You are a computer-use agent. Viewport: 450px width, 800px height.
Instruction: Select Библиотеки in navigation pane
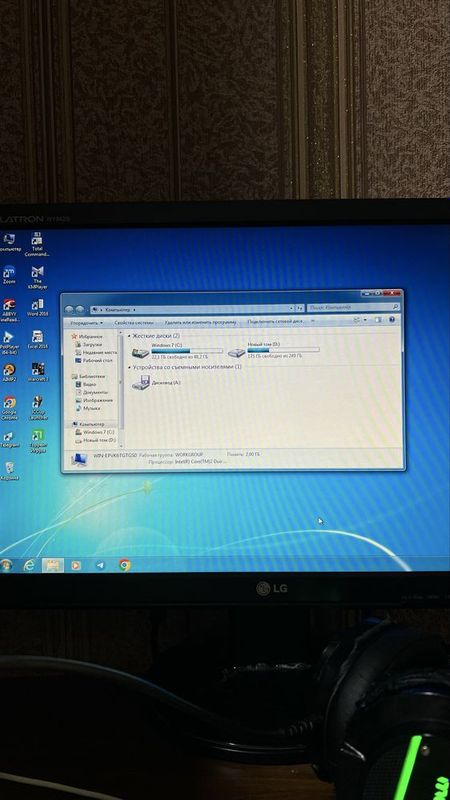tap(88, 377)
